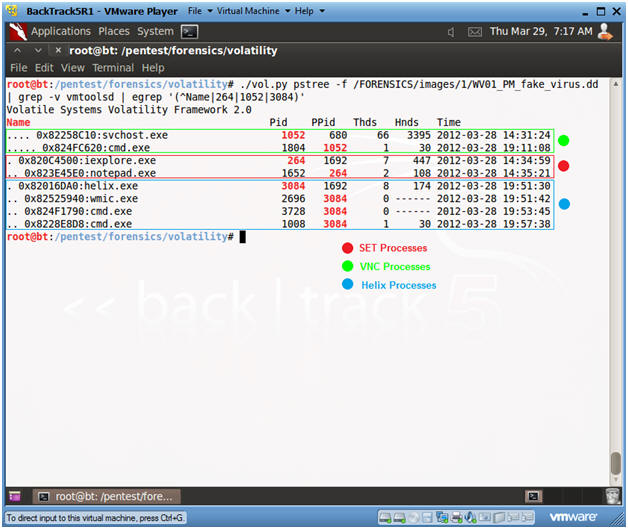Click the iexplore.exe process row

(280, 161)
